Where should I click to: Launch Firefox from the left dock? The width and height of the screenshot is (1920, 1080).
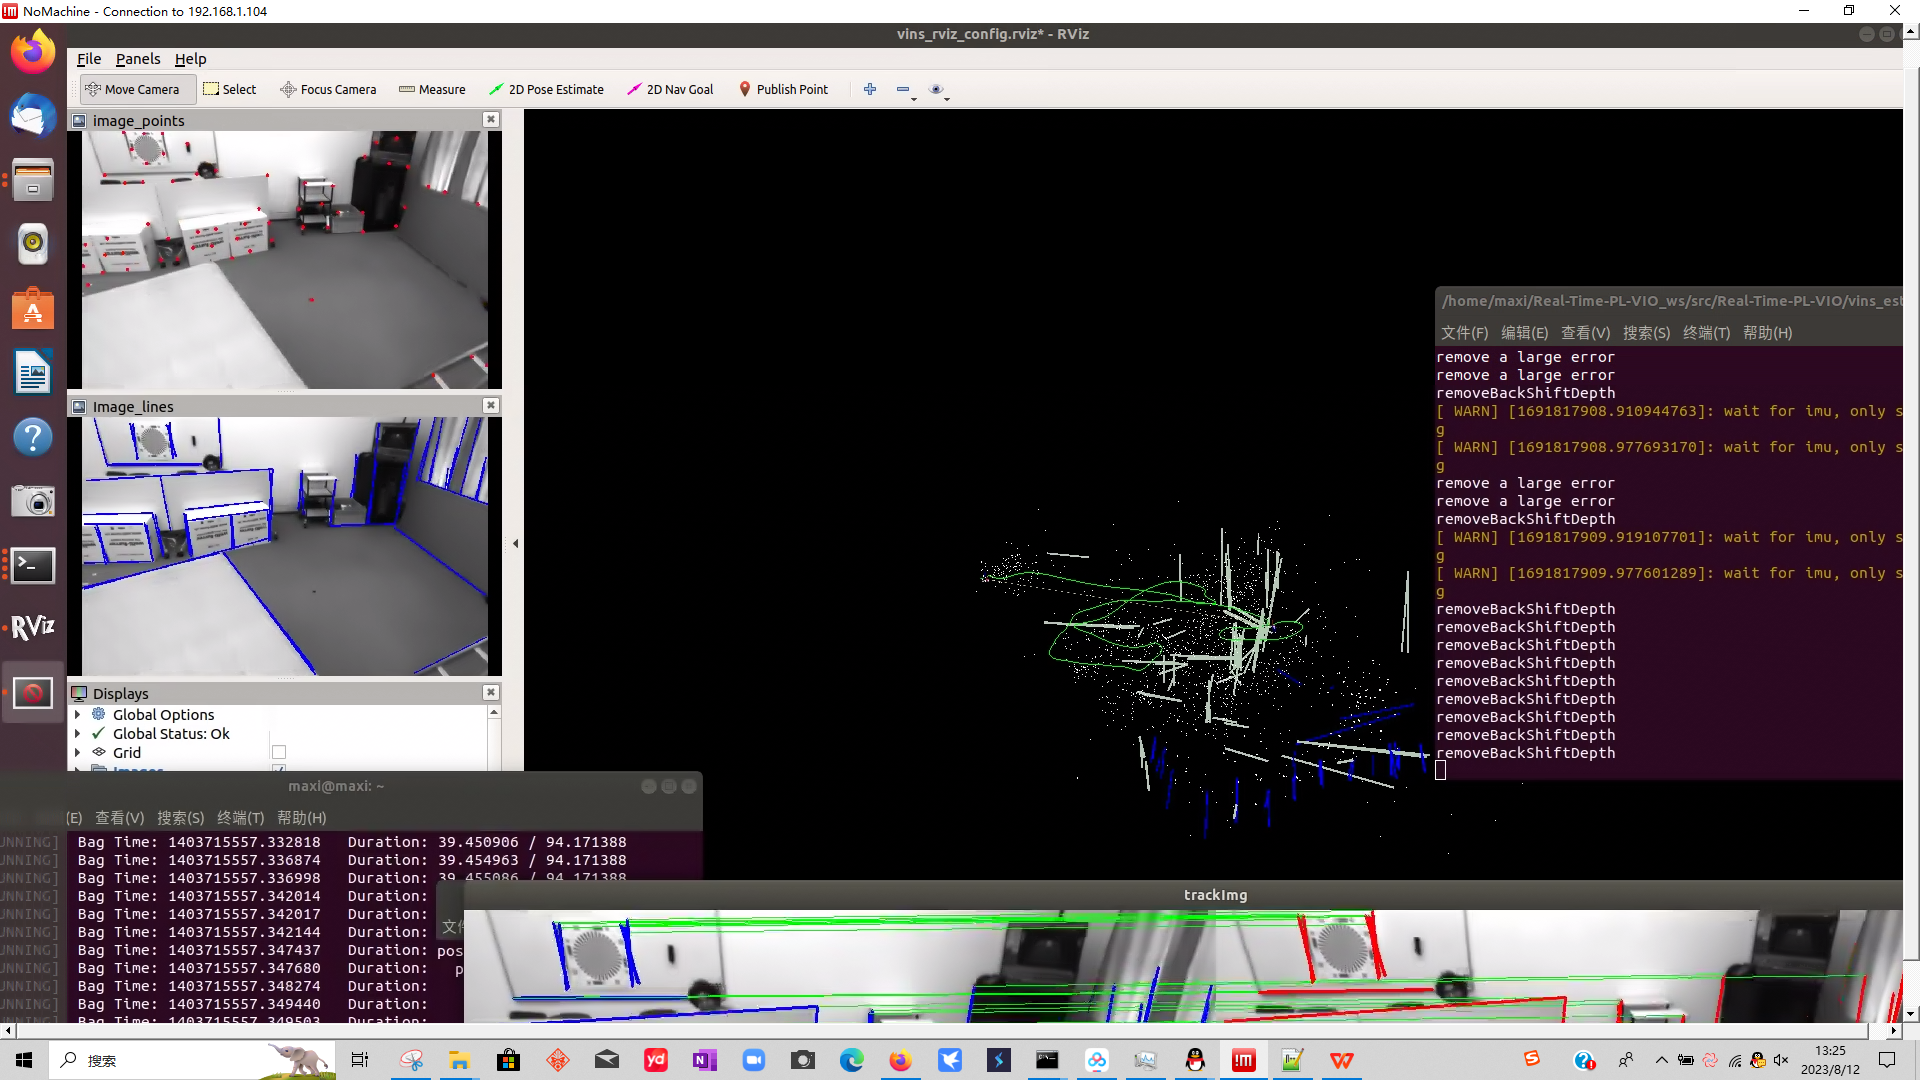[33, 49]
